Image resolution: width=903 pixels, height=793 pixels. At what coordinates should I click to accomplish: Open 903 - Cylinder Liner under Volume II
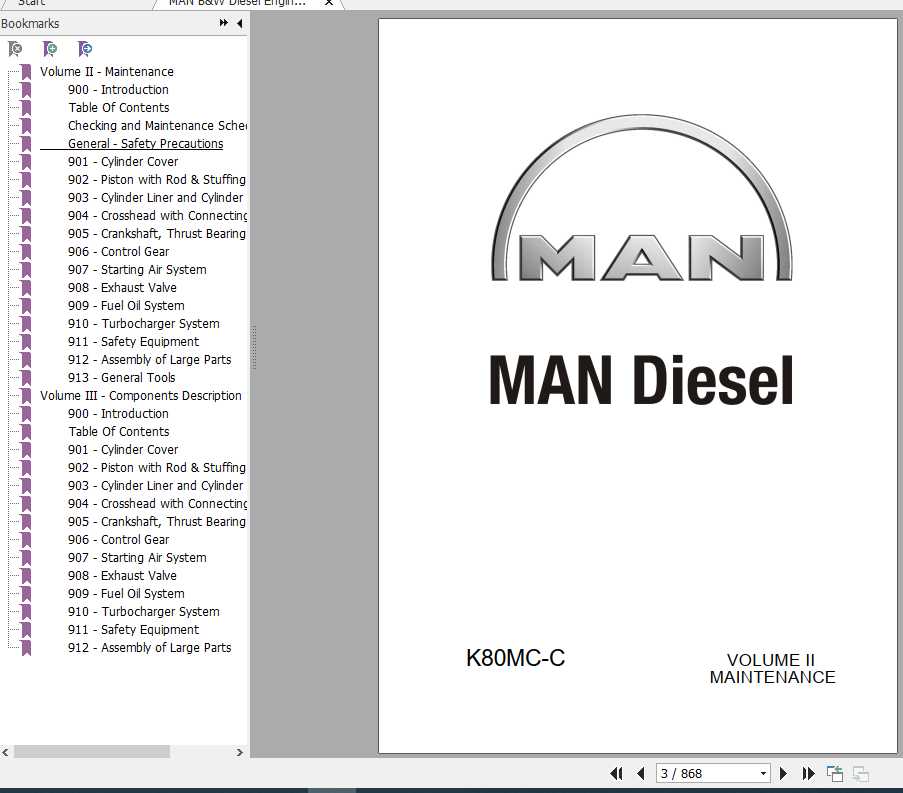coord(155,198)
